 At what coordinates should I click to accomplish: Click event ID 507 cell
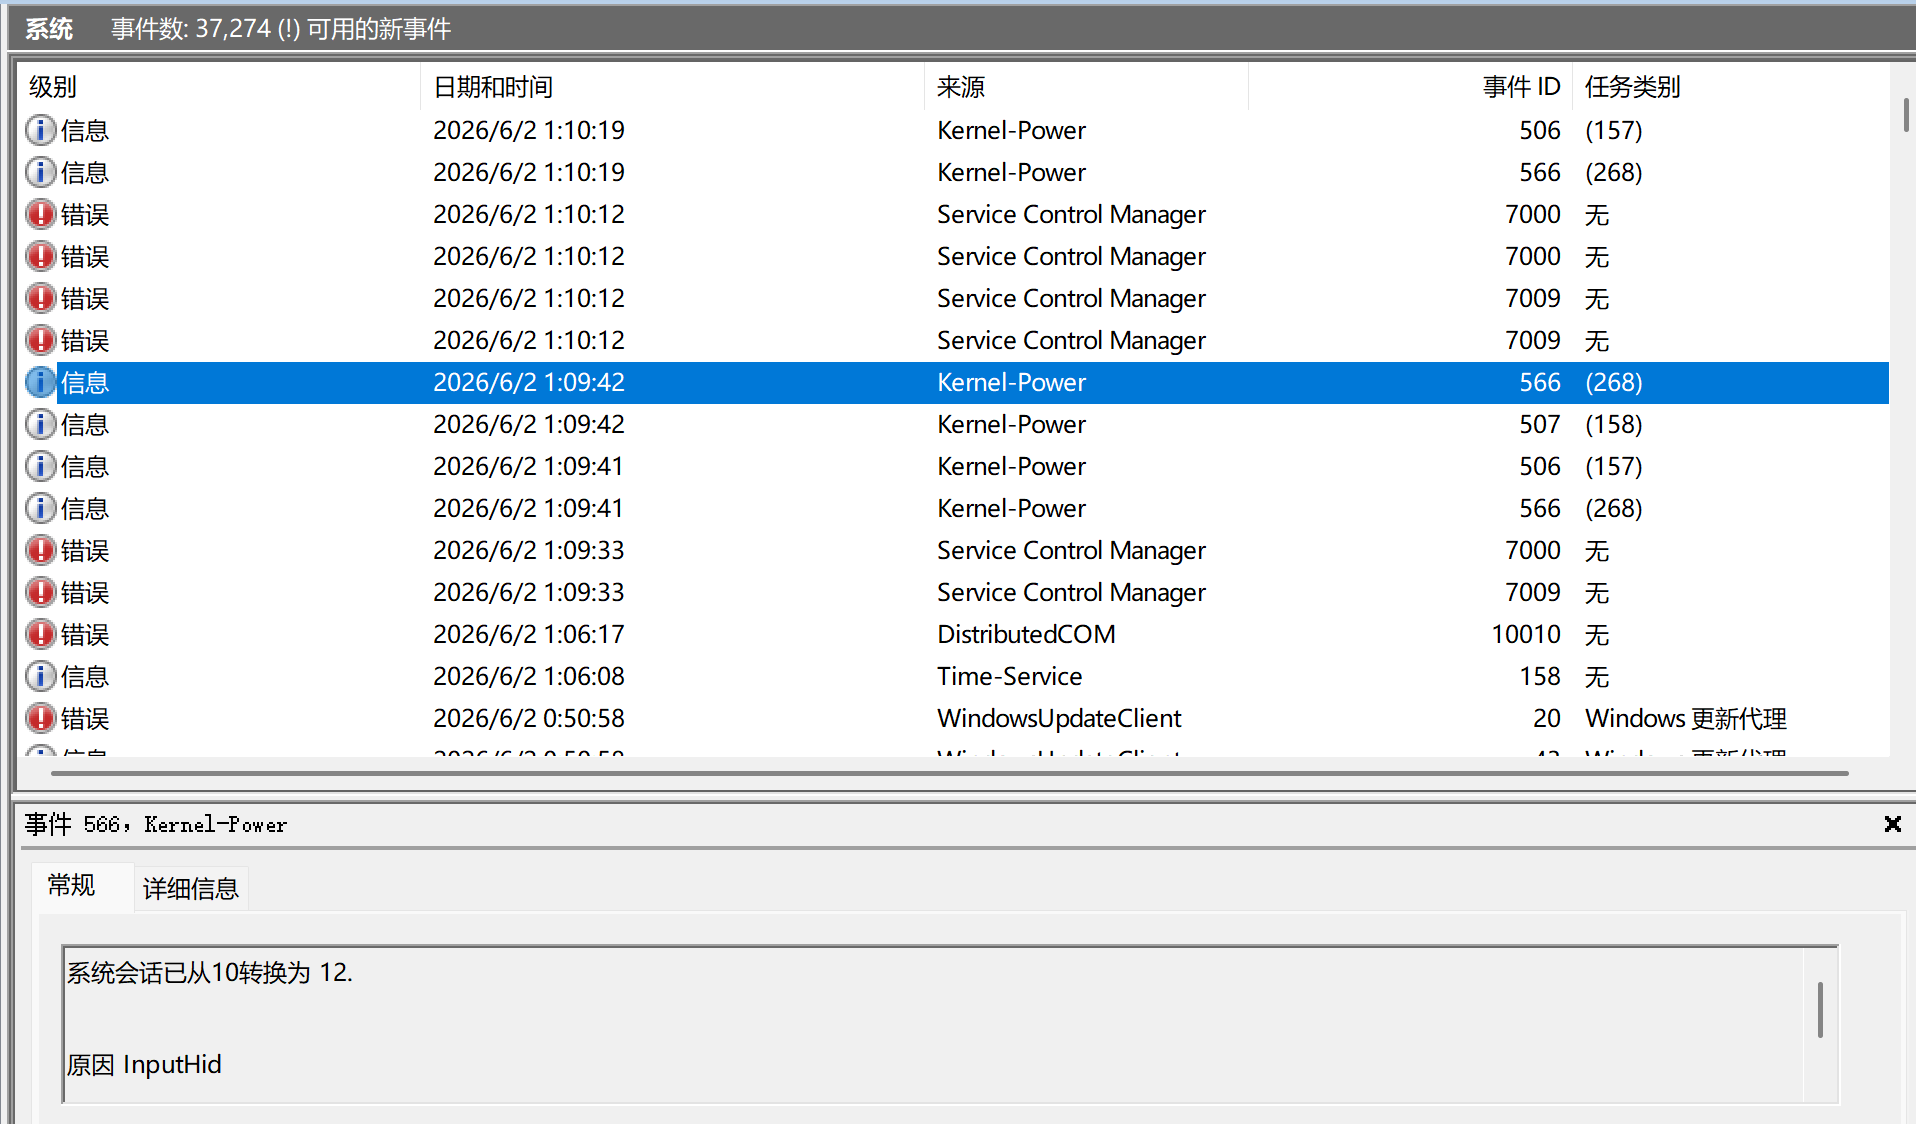click(x=1540, y=424)
